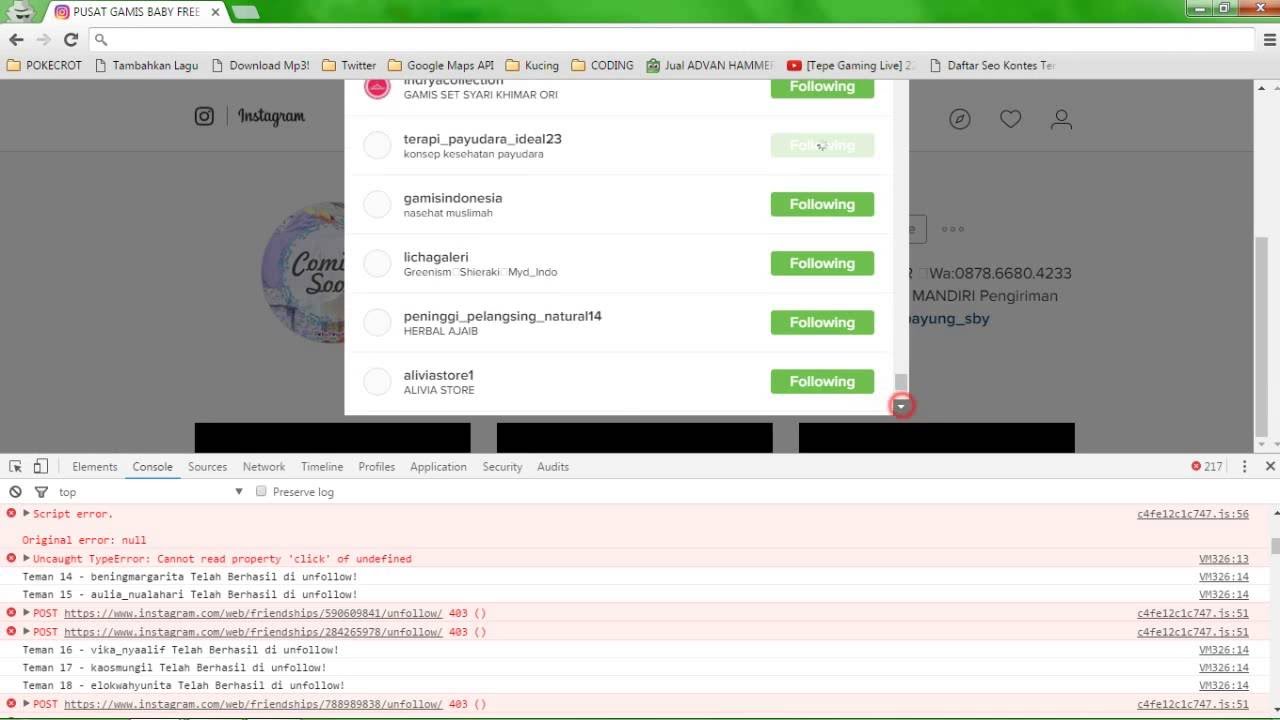
Task: Expand the Script error entry
Action: pyautogui.click(x=27, y=513)
